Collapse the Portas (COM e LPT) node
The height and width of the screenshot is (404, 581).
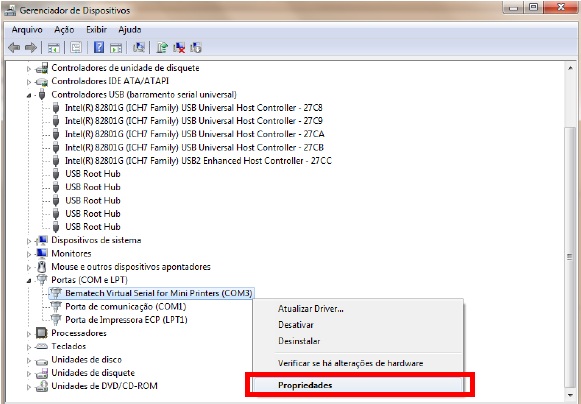click(29, 281)
